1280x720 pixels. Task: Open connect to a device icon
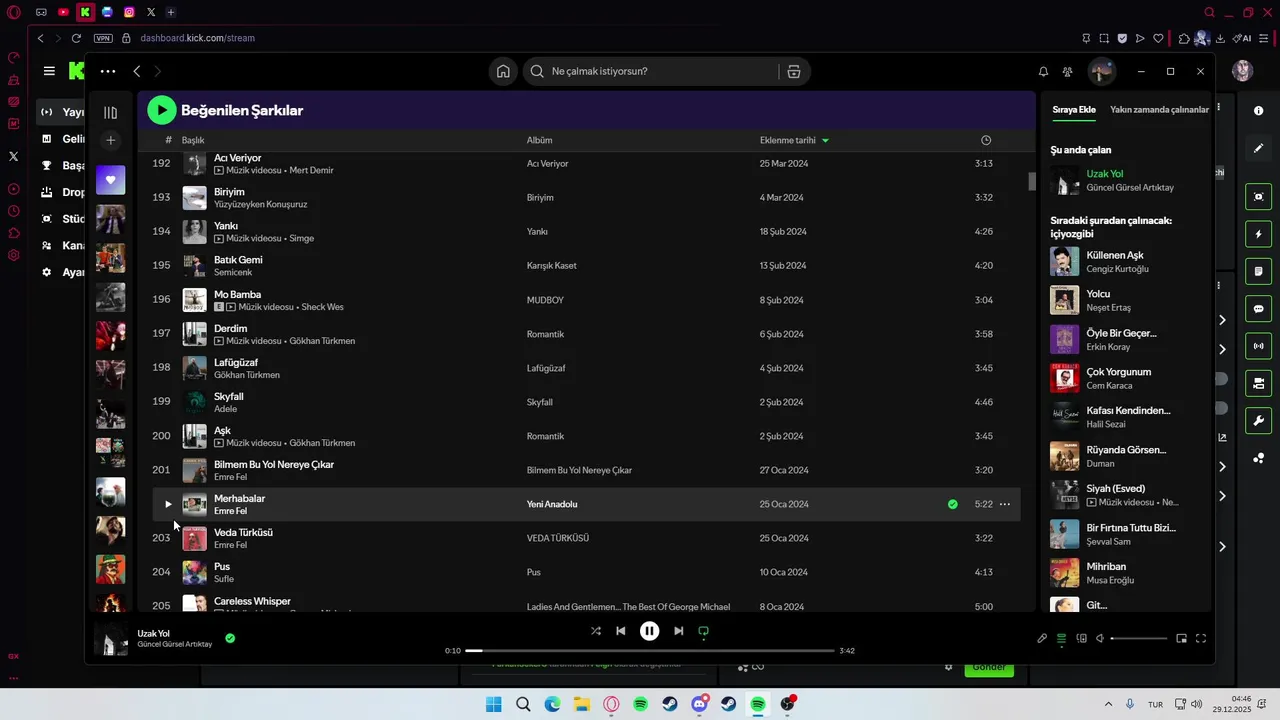(x=1081, y=638)
